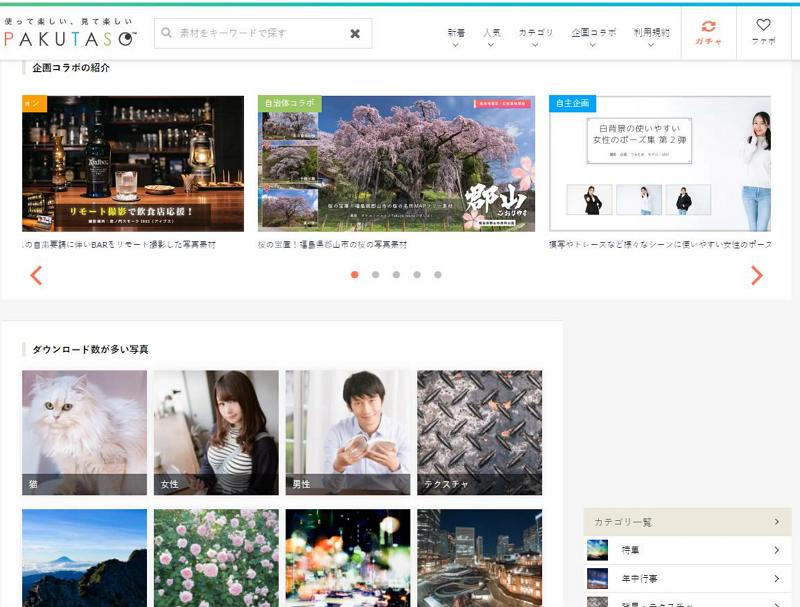Open the women poses caption link
The image size is (800, 607).
pyautogui.click(x=660, y=245)
